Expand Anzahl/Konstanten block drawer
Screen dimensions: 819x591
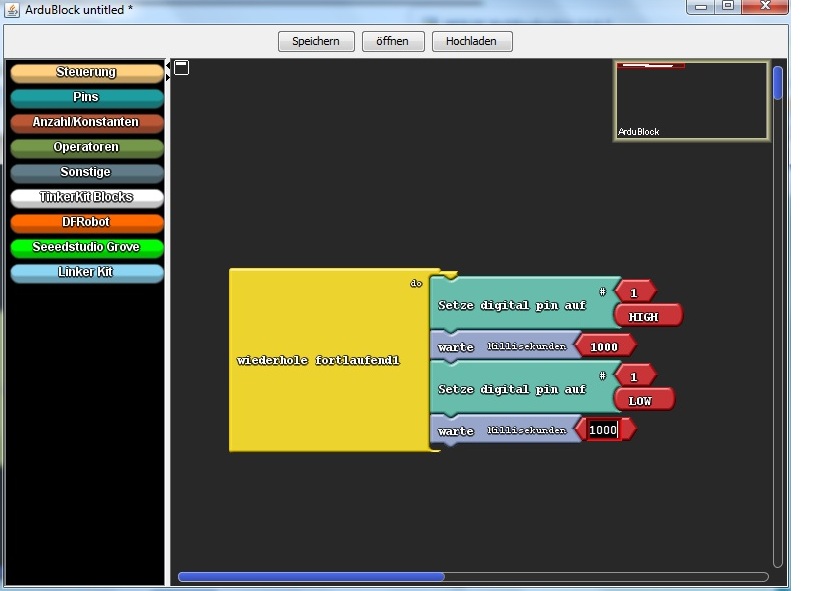(x=86, y=122)
